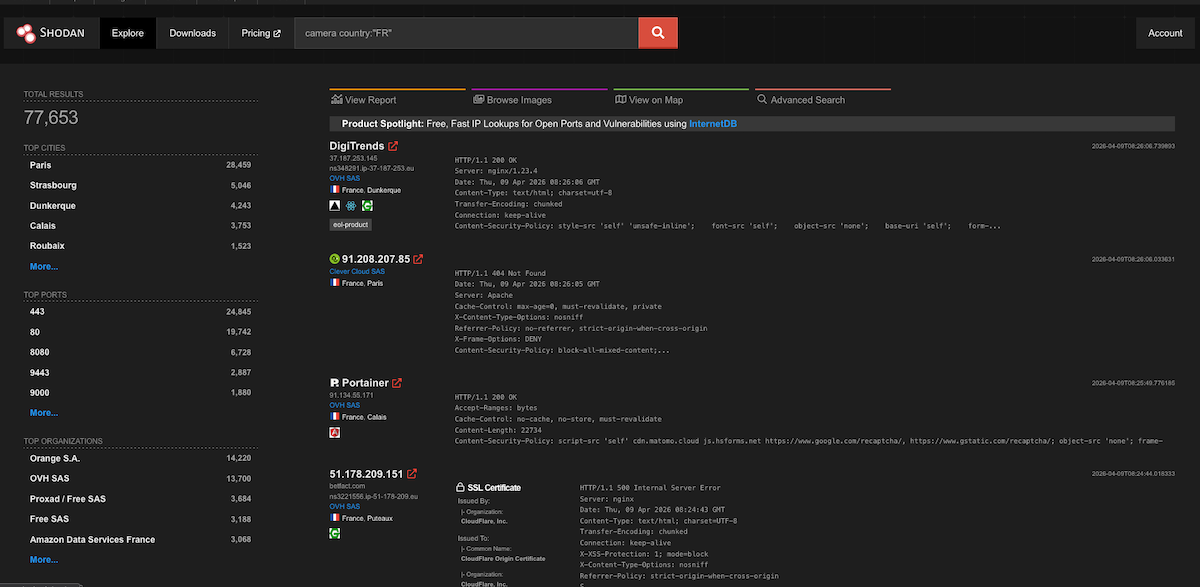The width and height of the screenshot is (1200, 587).
Task: Click the SSL Certificate padlock icon
Action: pos(460,488)
